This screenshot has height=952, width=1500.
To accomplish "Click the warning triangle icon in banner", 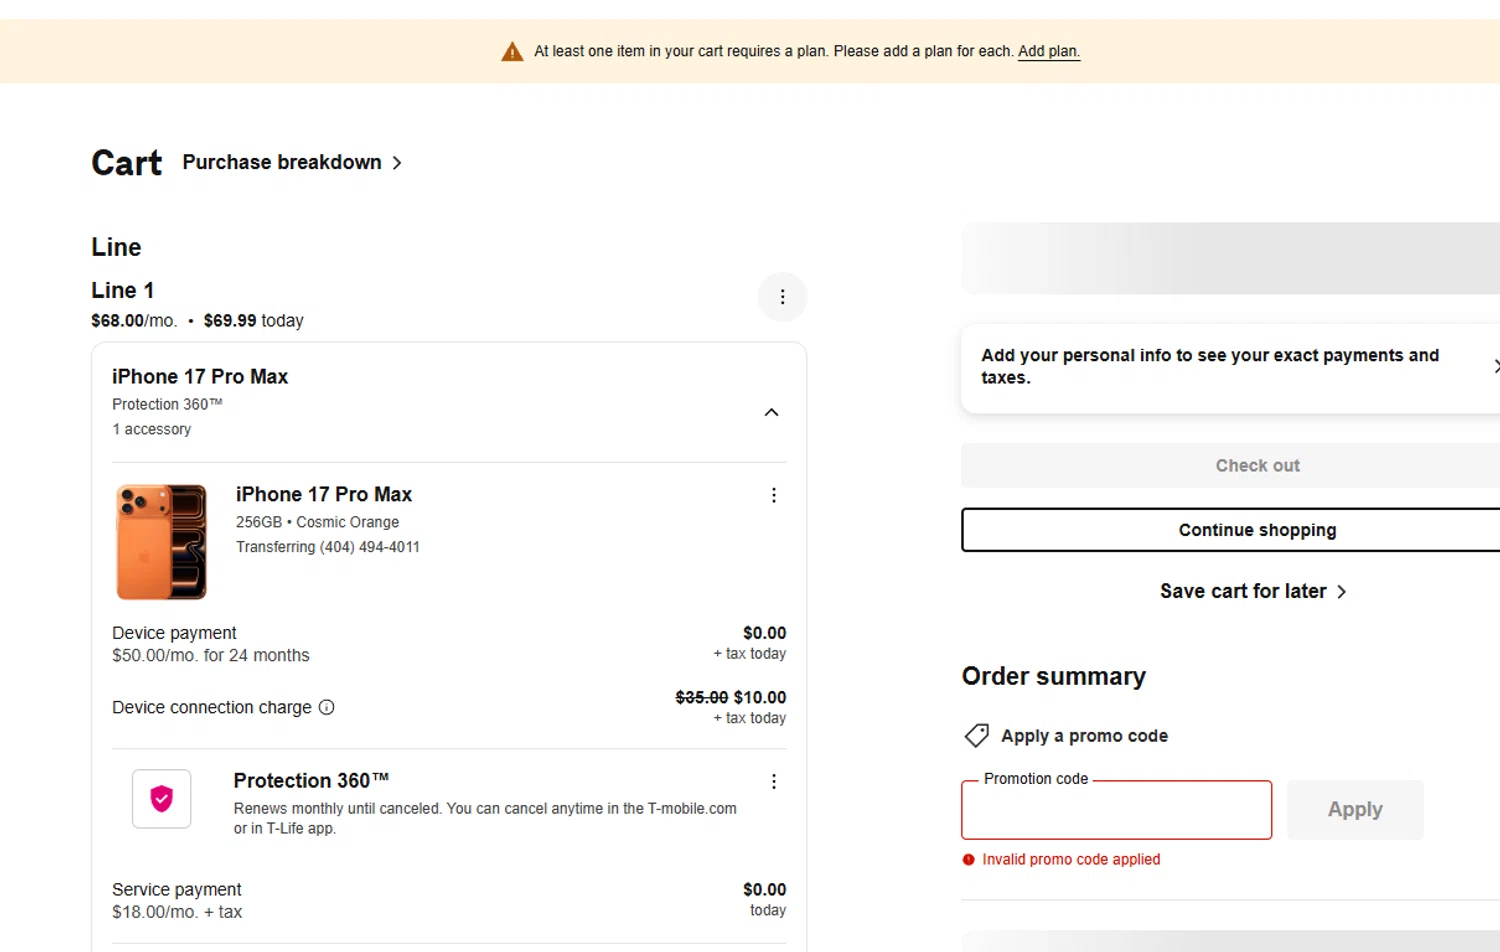I will 512,52.
